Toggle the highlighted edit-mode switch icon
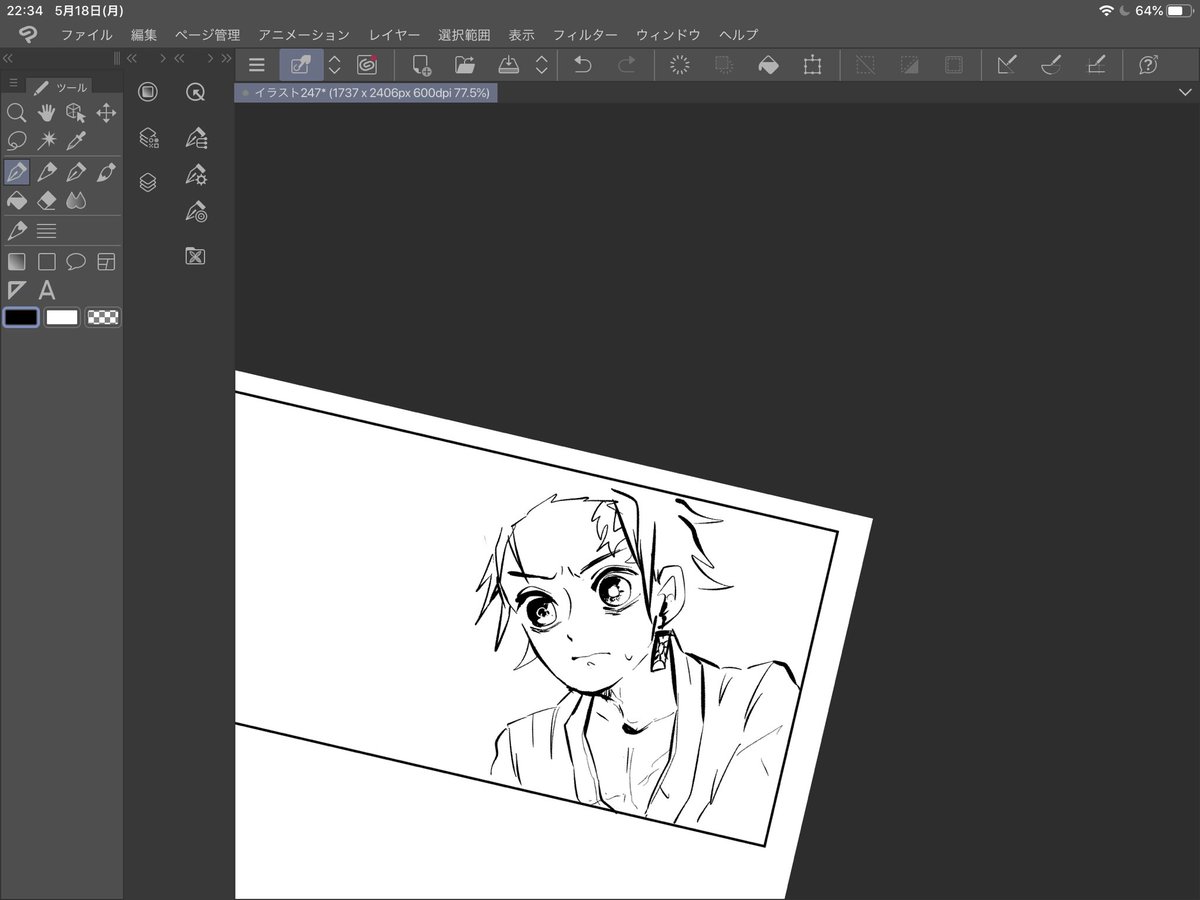The height and width of the screenshot is (900, 1200). coord(301,65)
